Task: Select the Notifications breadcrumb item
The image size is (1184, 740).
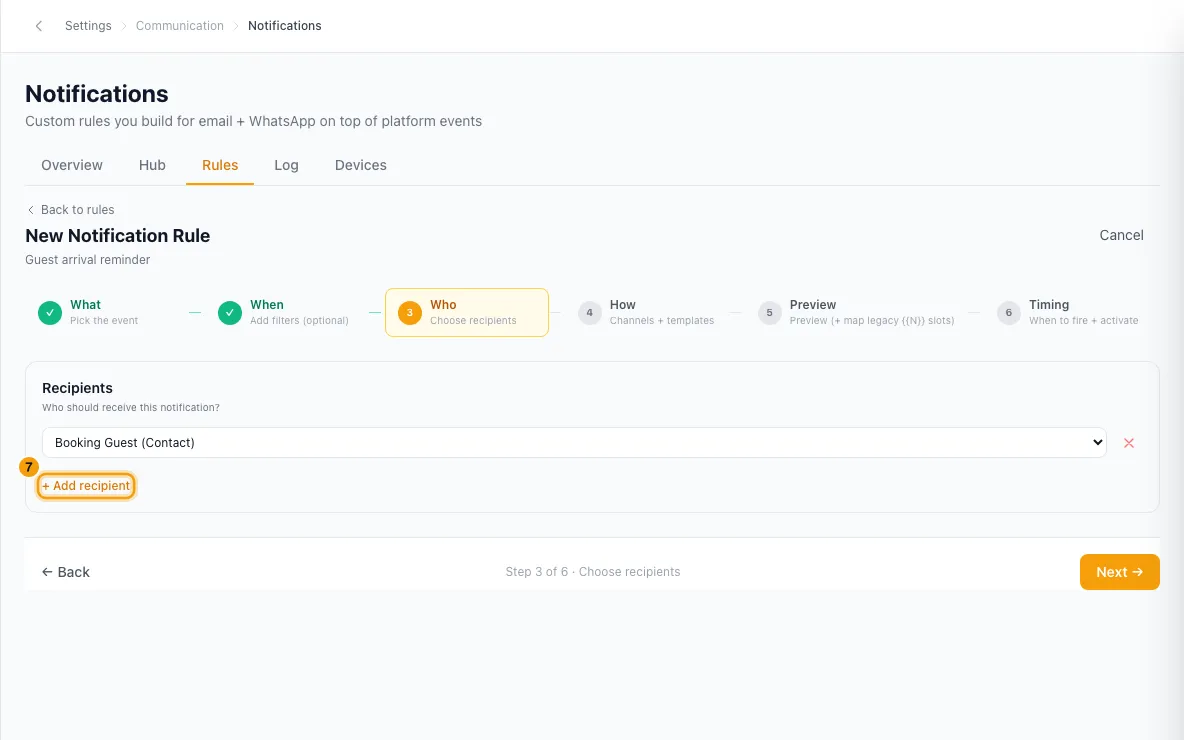Action: coord(285,26)
